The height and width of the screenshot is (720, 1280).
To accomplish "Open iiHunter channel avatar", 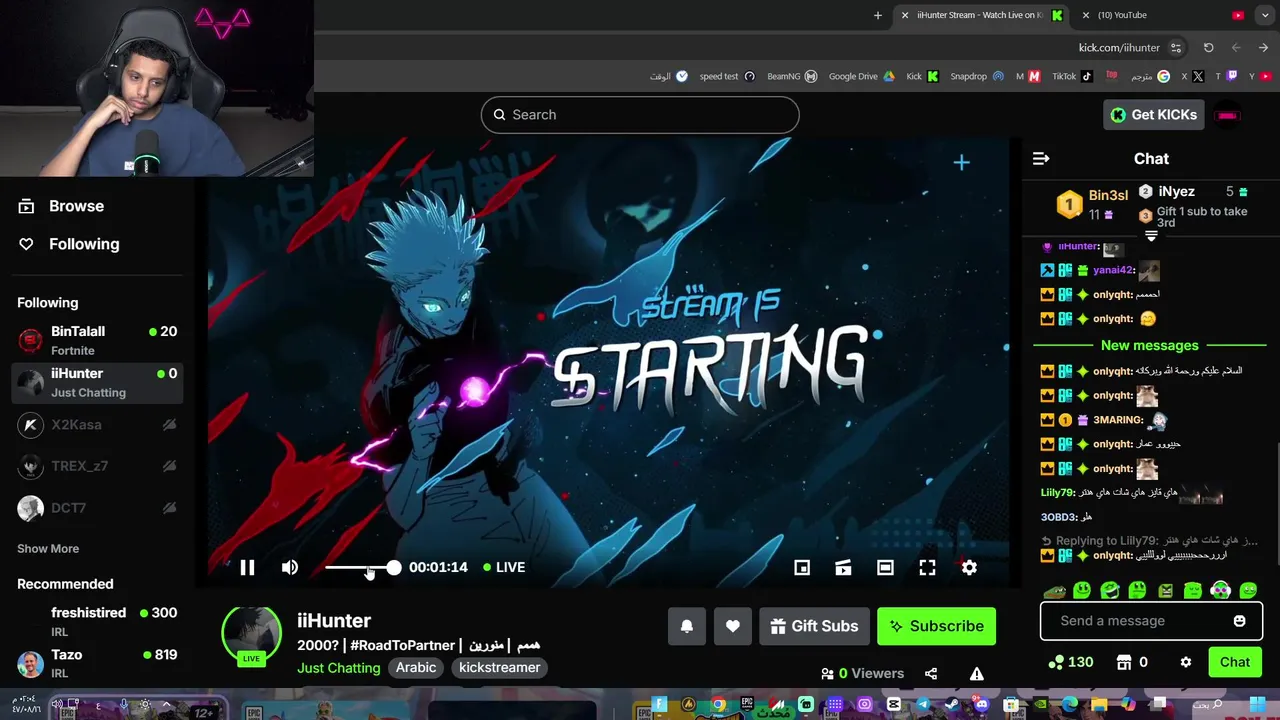I will (x=251, y=635).
